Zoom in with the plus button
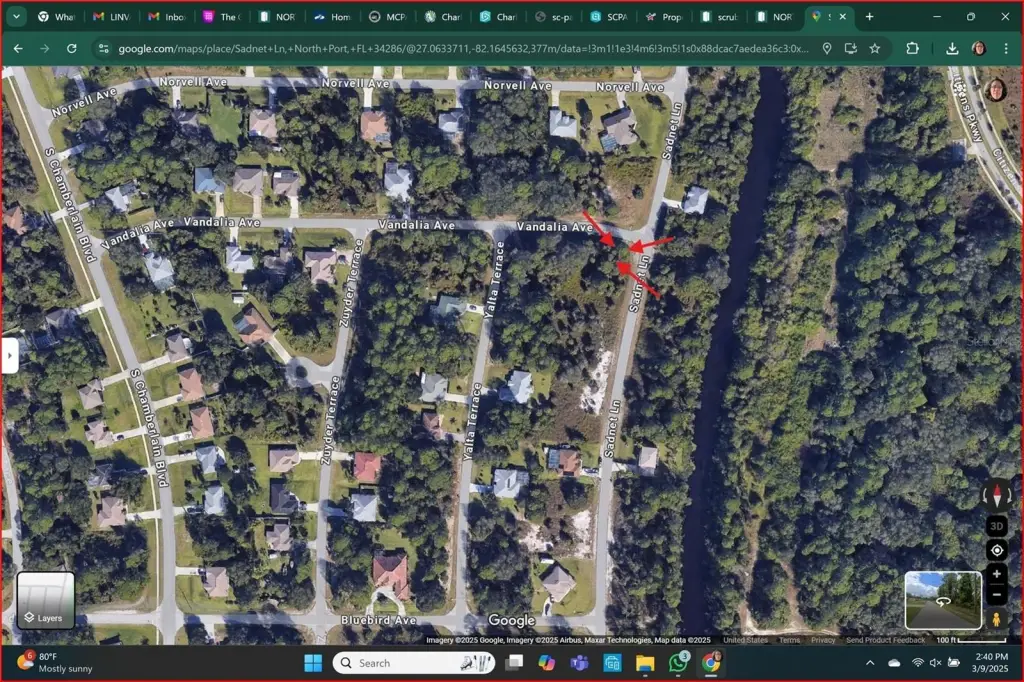Screen dimensions: 1024x682 click(x=996, y=574)
